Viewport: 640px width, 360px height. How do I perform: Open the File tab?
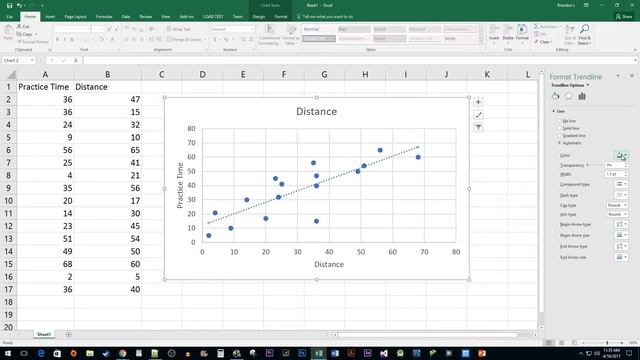pos(9,17)
